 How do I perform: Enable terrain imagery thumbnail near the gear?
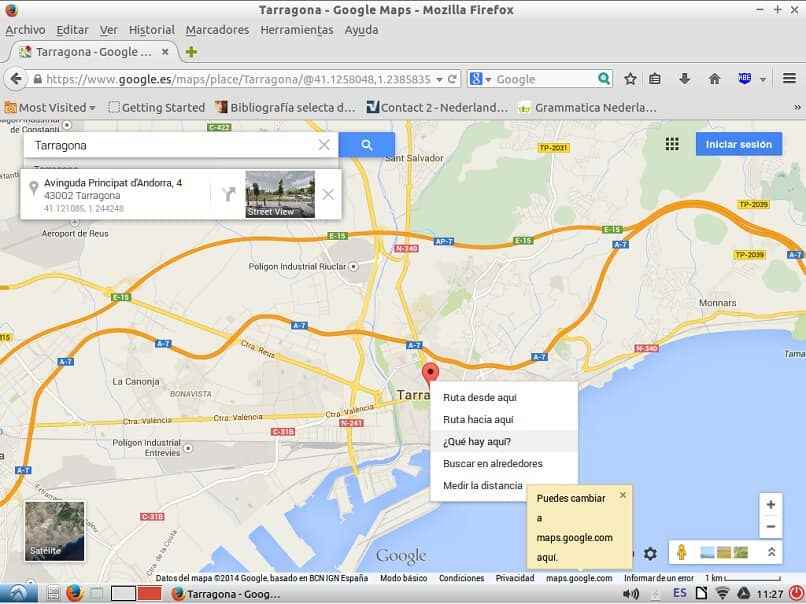pos(723,552)
